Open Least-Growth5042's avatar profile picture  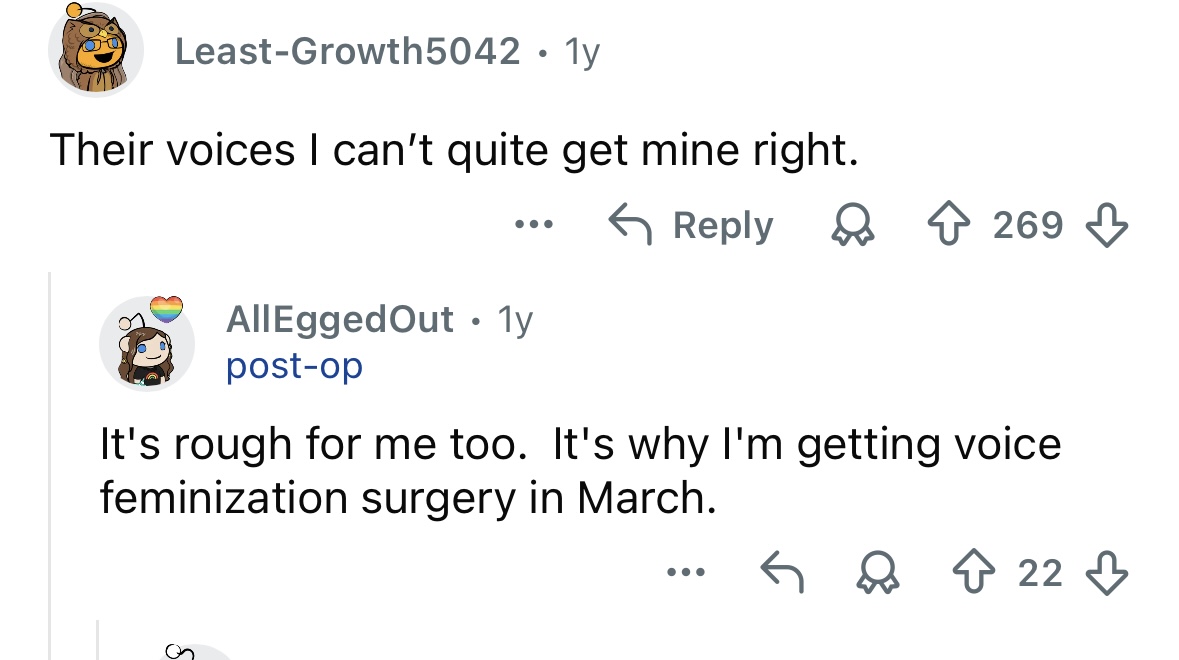click(x=95, y=50)
